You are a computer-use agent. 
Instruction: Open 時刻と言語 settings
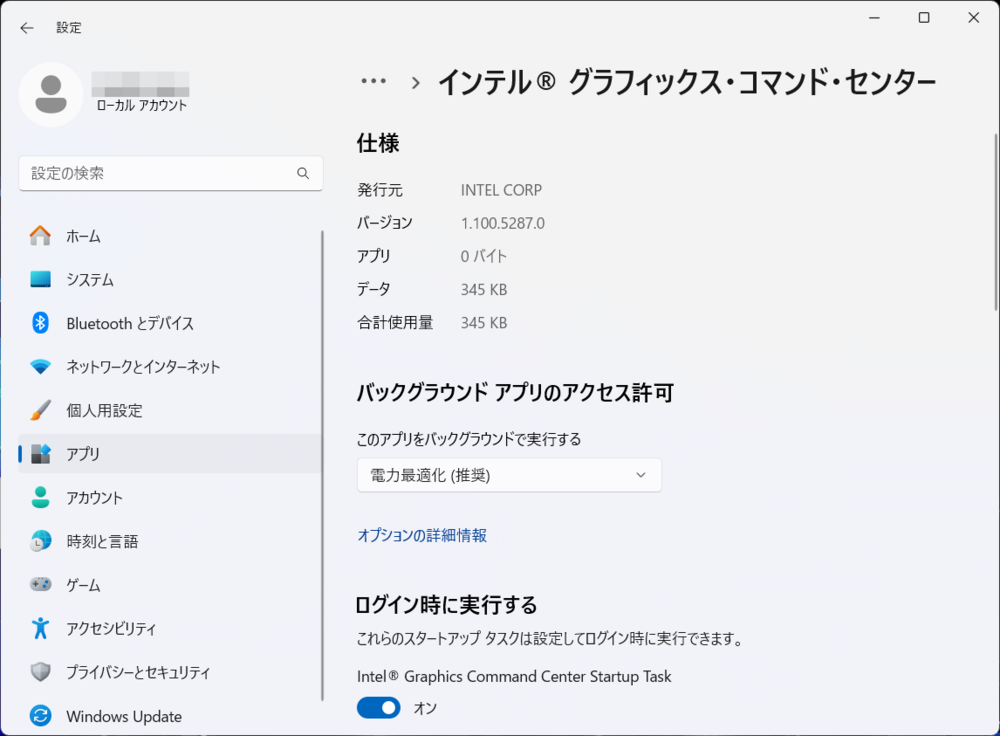171,541
